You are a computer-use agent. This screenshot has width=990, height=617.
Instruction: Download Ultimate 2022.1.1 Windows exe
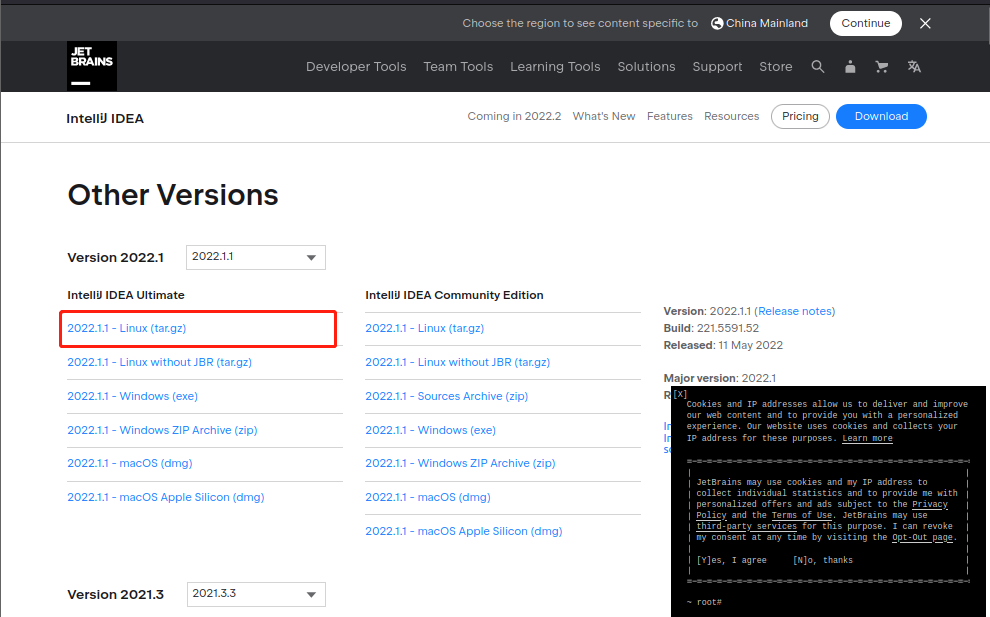[133, 397]
